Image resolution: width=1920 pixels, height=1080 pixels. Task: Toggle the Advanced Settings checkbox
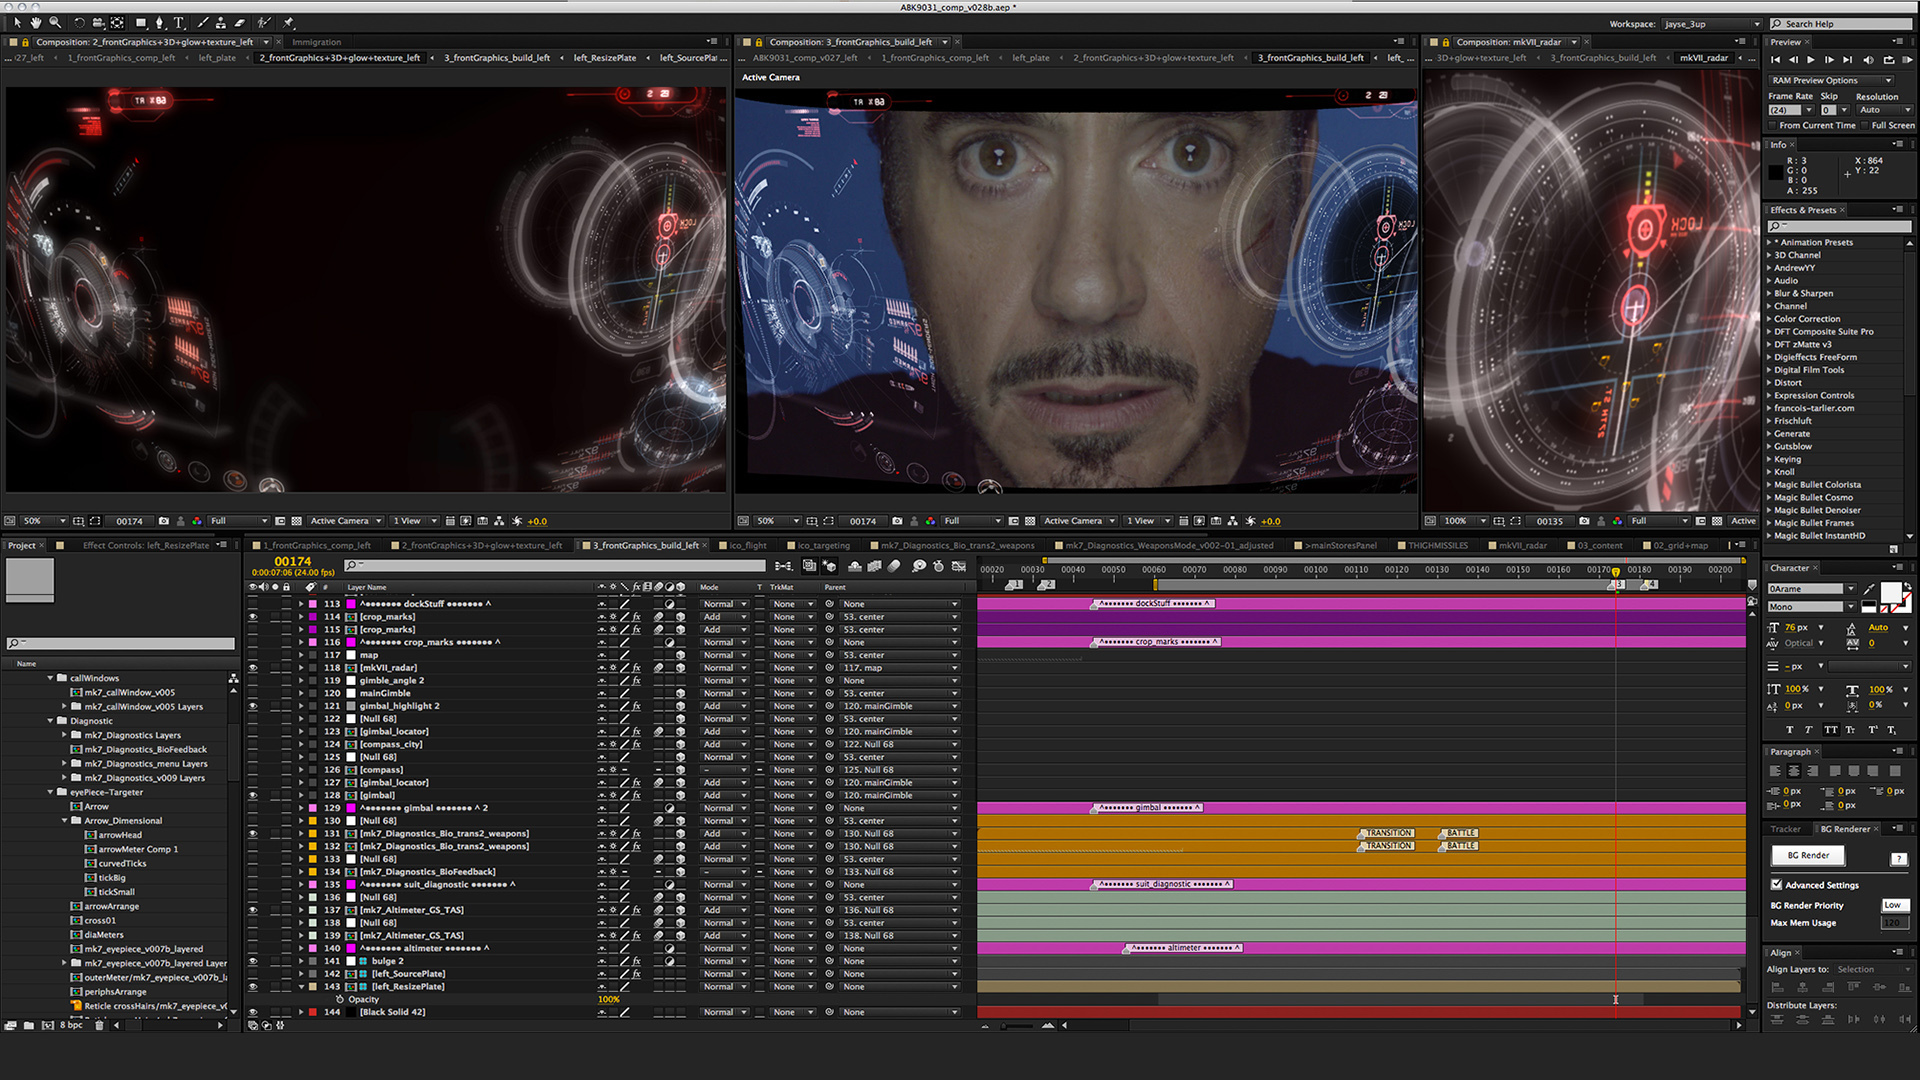(x=1777, y=885)
